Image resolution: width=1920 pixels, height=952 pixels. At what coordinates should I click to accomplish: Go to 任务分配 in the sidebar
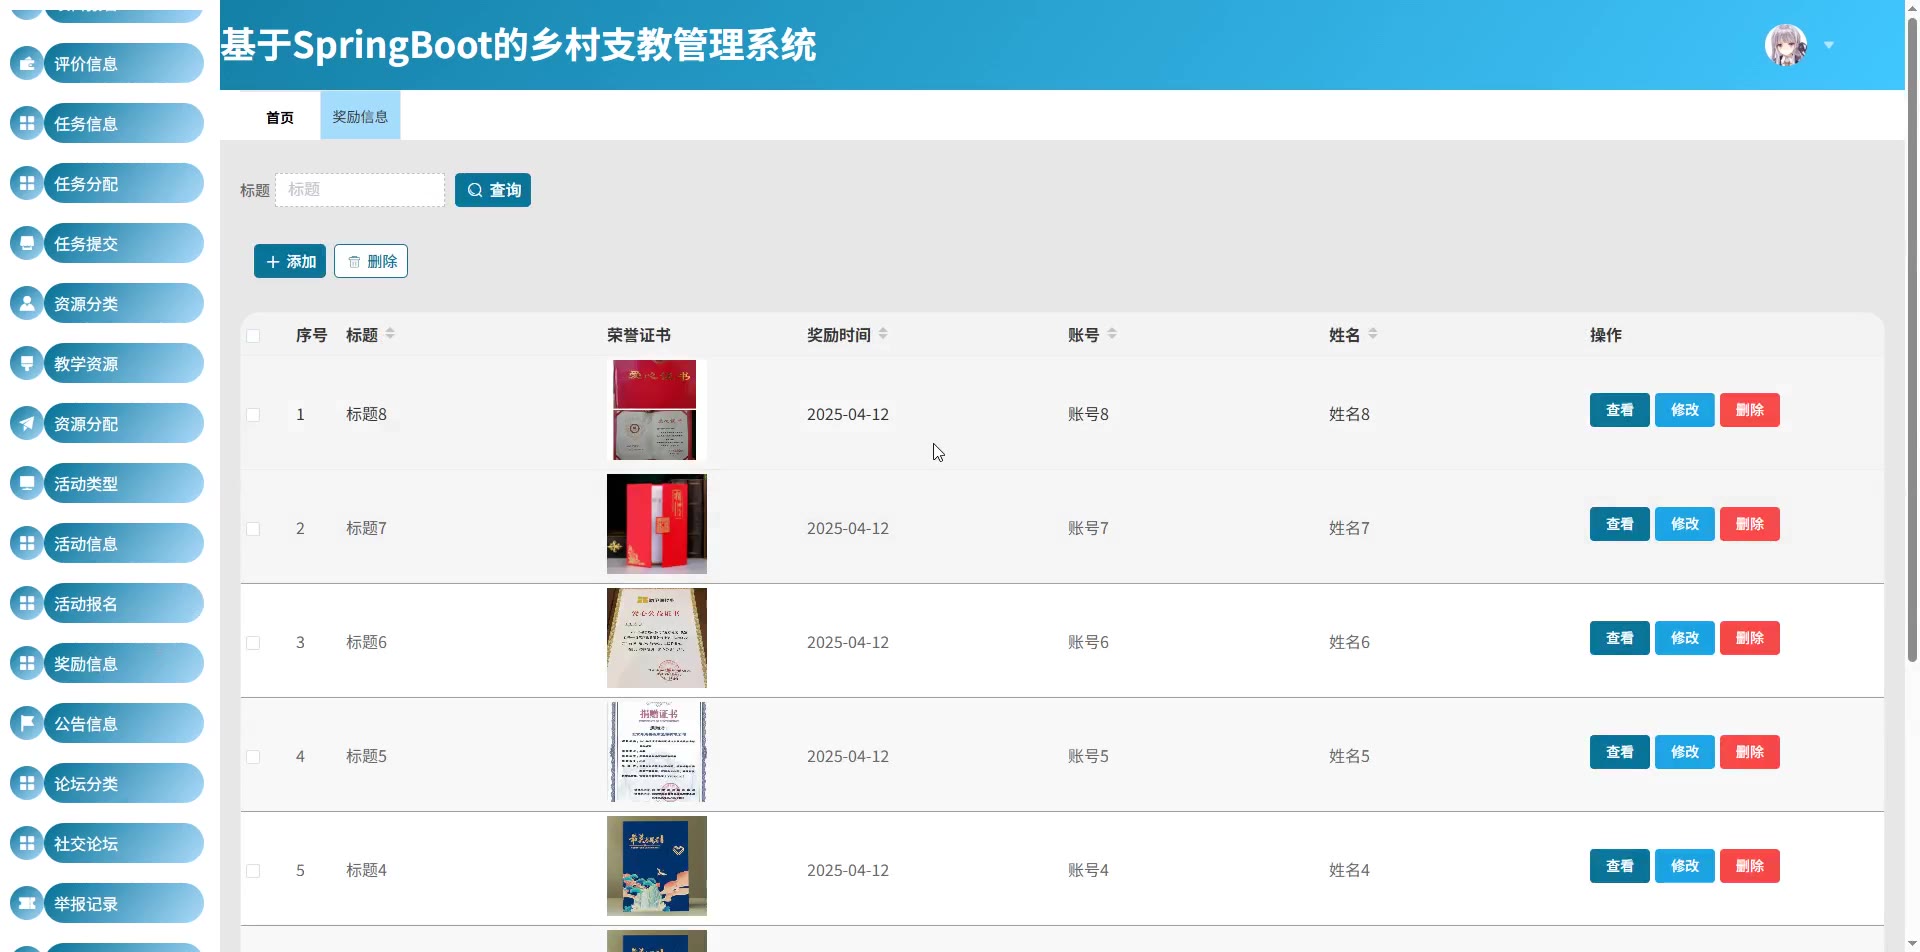click(x=124, y=184)
